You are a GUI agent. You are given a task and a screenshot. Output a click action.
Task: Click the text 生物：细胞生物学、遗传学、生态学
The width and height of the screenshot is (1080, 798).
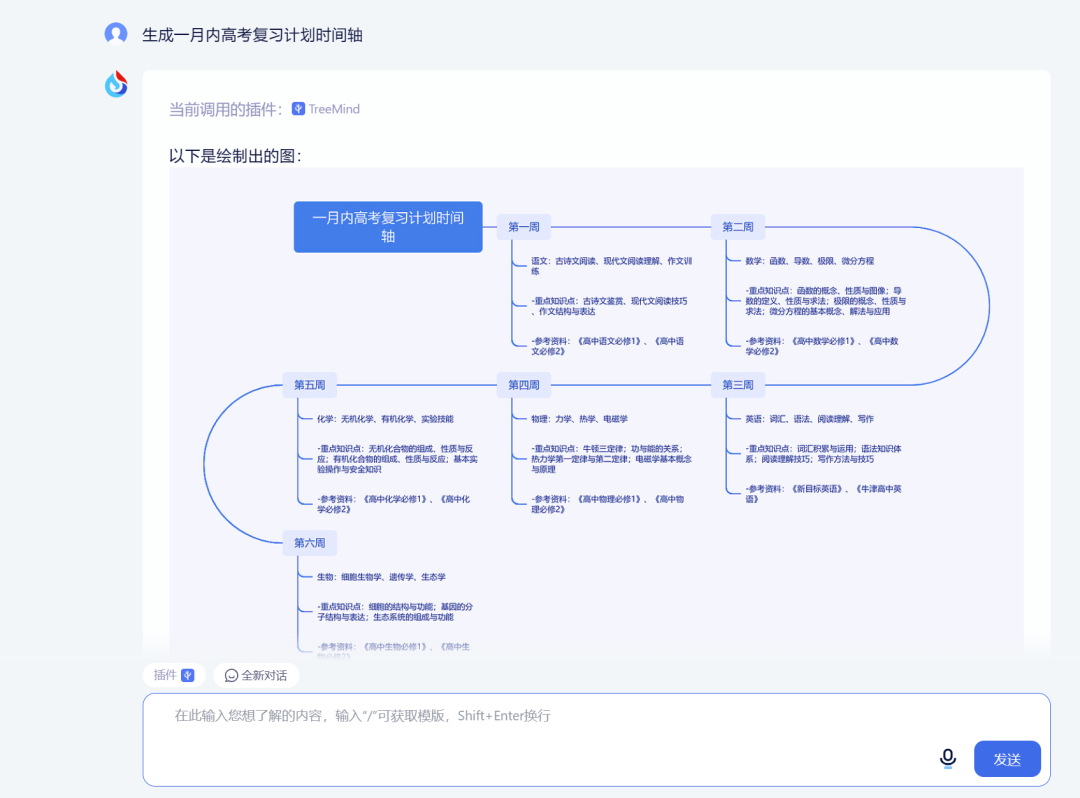pos(381,577)
